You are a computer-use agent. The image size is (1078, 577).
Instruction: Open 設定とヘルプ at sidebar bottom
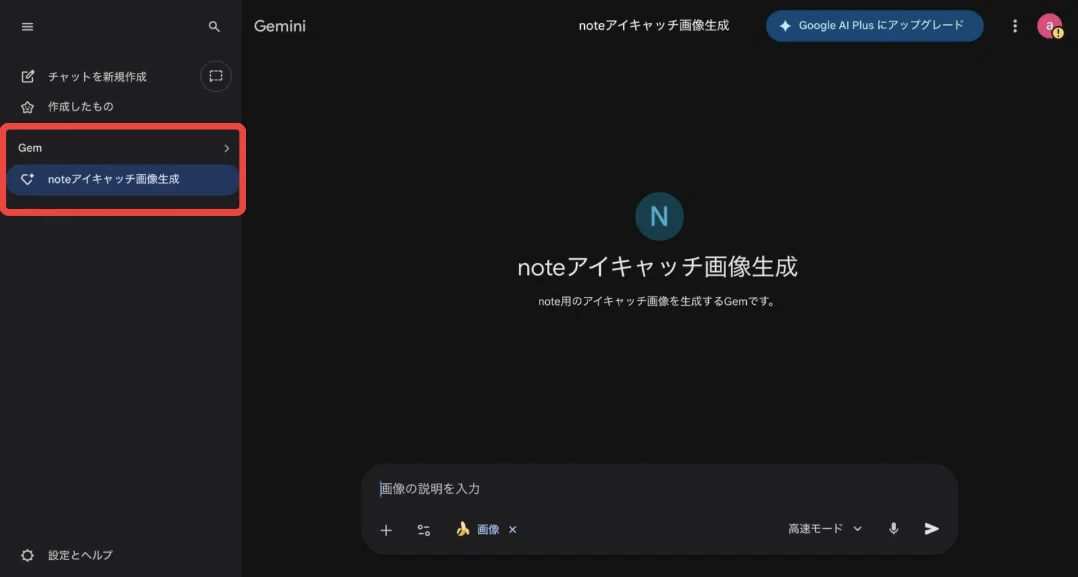tap(67, 555)
